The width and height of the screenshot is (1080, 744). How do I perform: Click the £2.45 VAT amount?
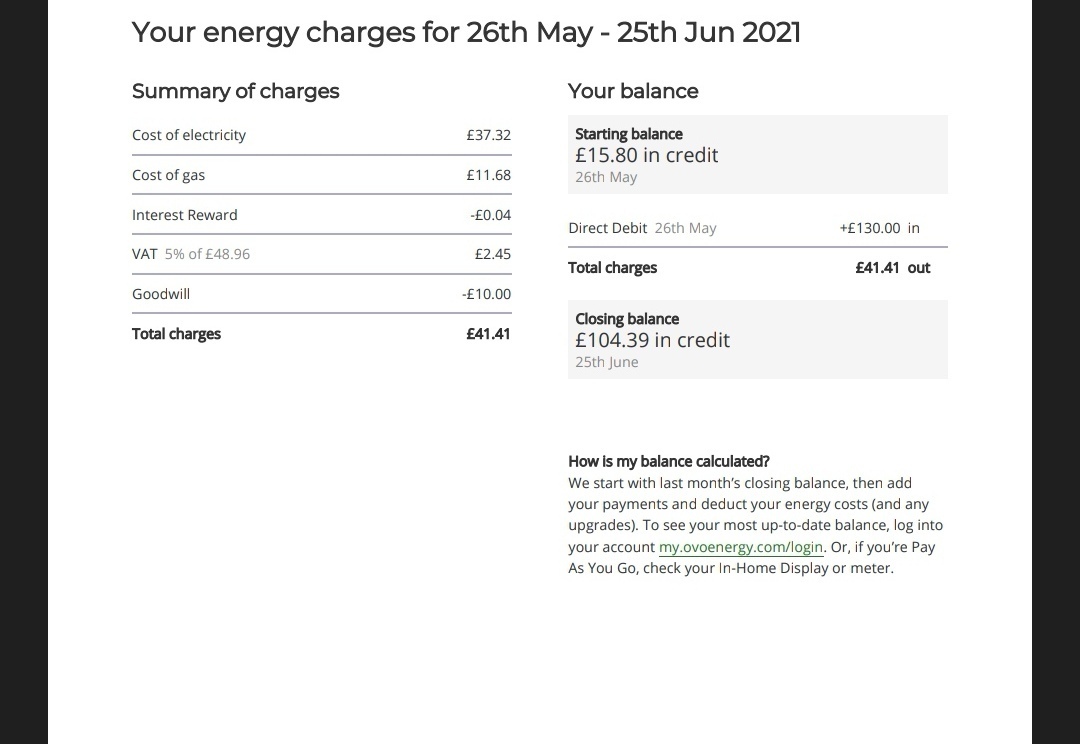492,254
